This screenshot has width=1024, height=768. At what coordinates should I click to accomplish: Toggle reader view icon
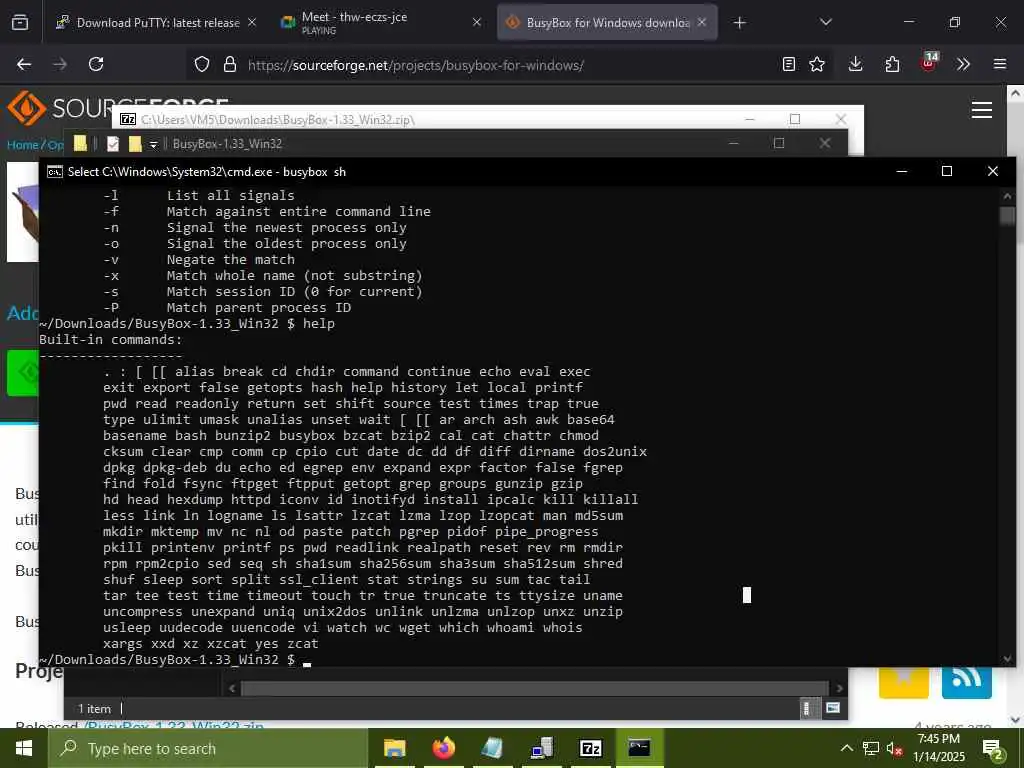[789, 64]
